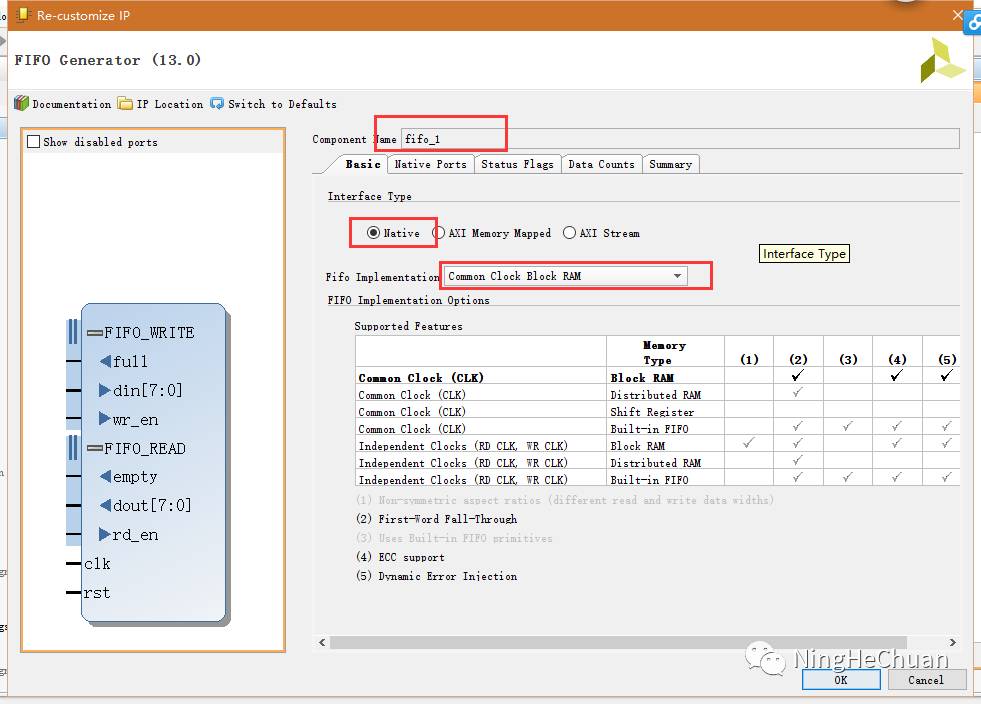Click the Component Name input field

tap(680, 139)
